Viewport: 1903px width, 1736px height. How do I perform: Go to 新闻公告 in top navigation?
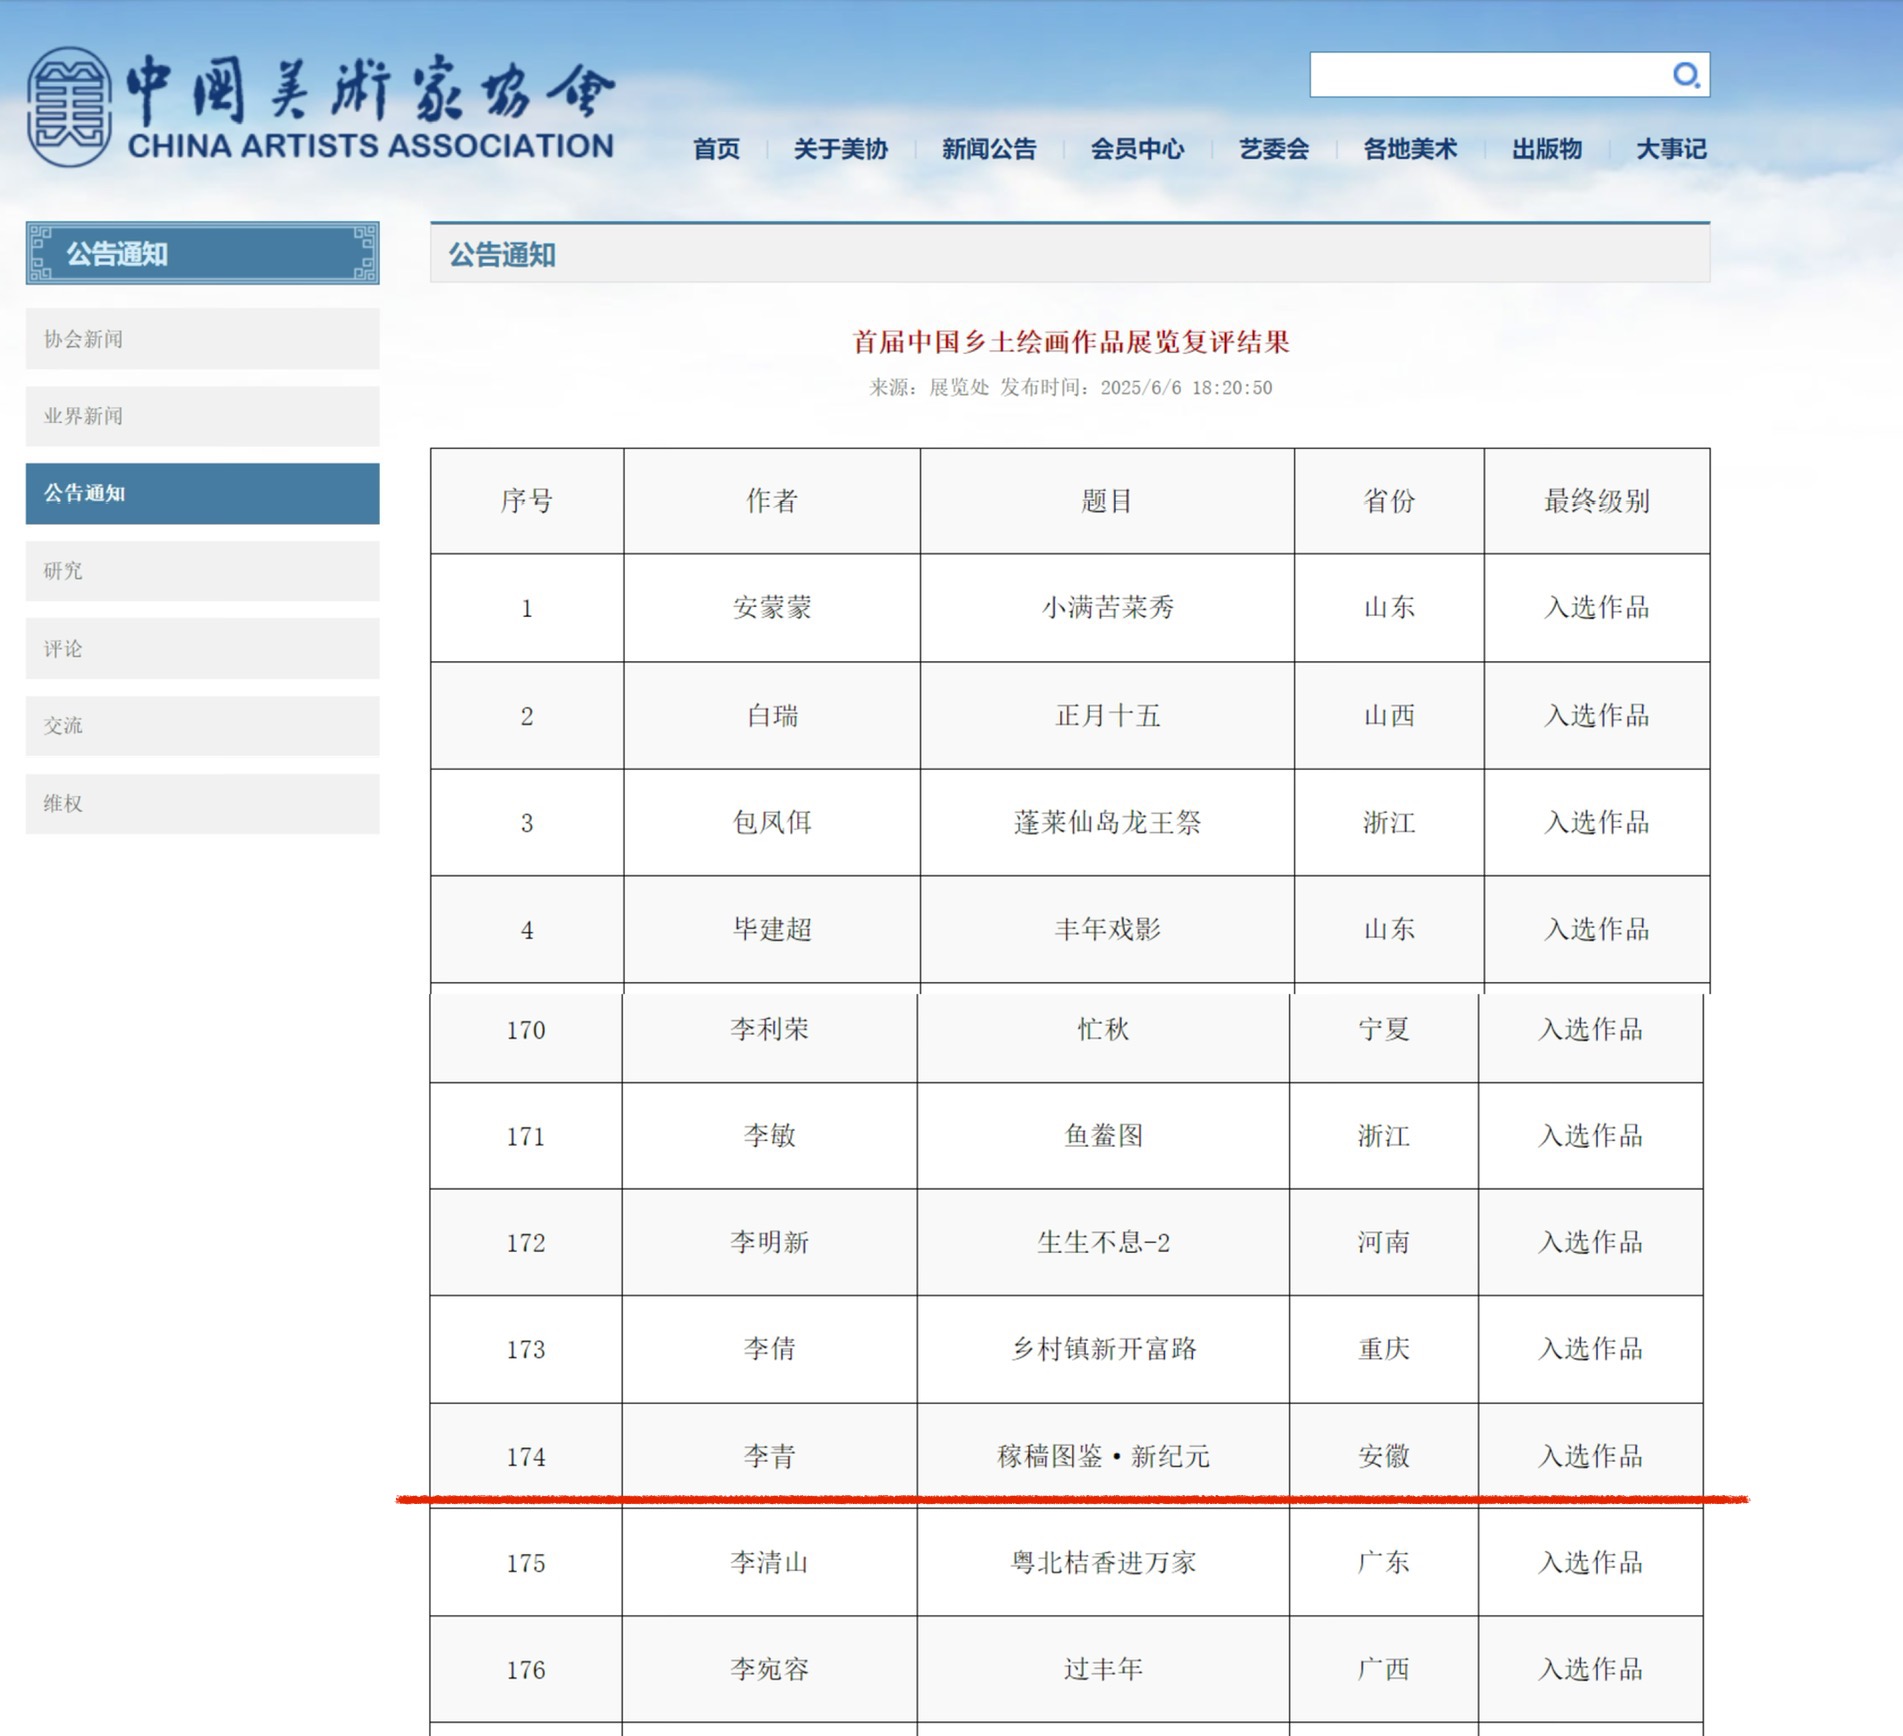[988, 149]
